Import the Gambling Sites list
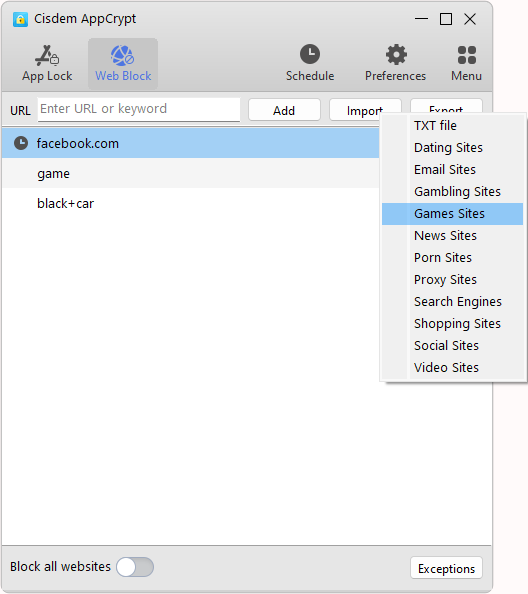The height and width of the screenshot is (594, 528). point(452,191)
